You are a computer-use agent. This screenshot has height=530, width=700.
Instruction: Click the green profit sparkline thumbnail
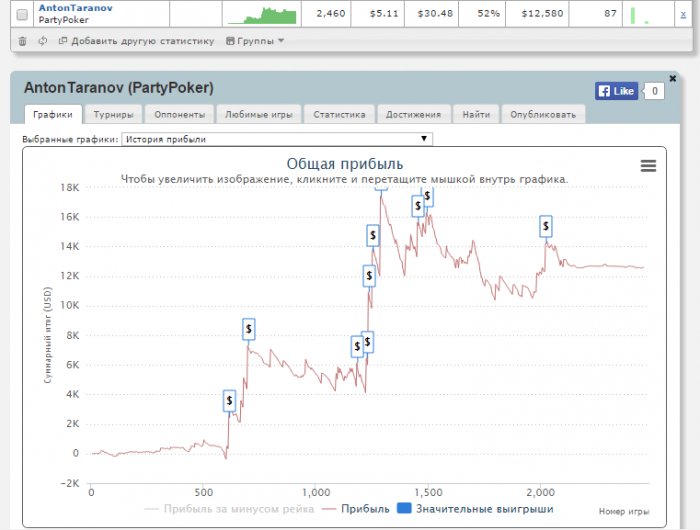pos(262,15)
